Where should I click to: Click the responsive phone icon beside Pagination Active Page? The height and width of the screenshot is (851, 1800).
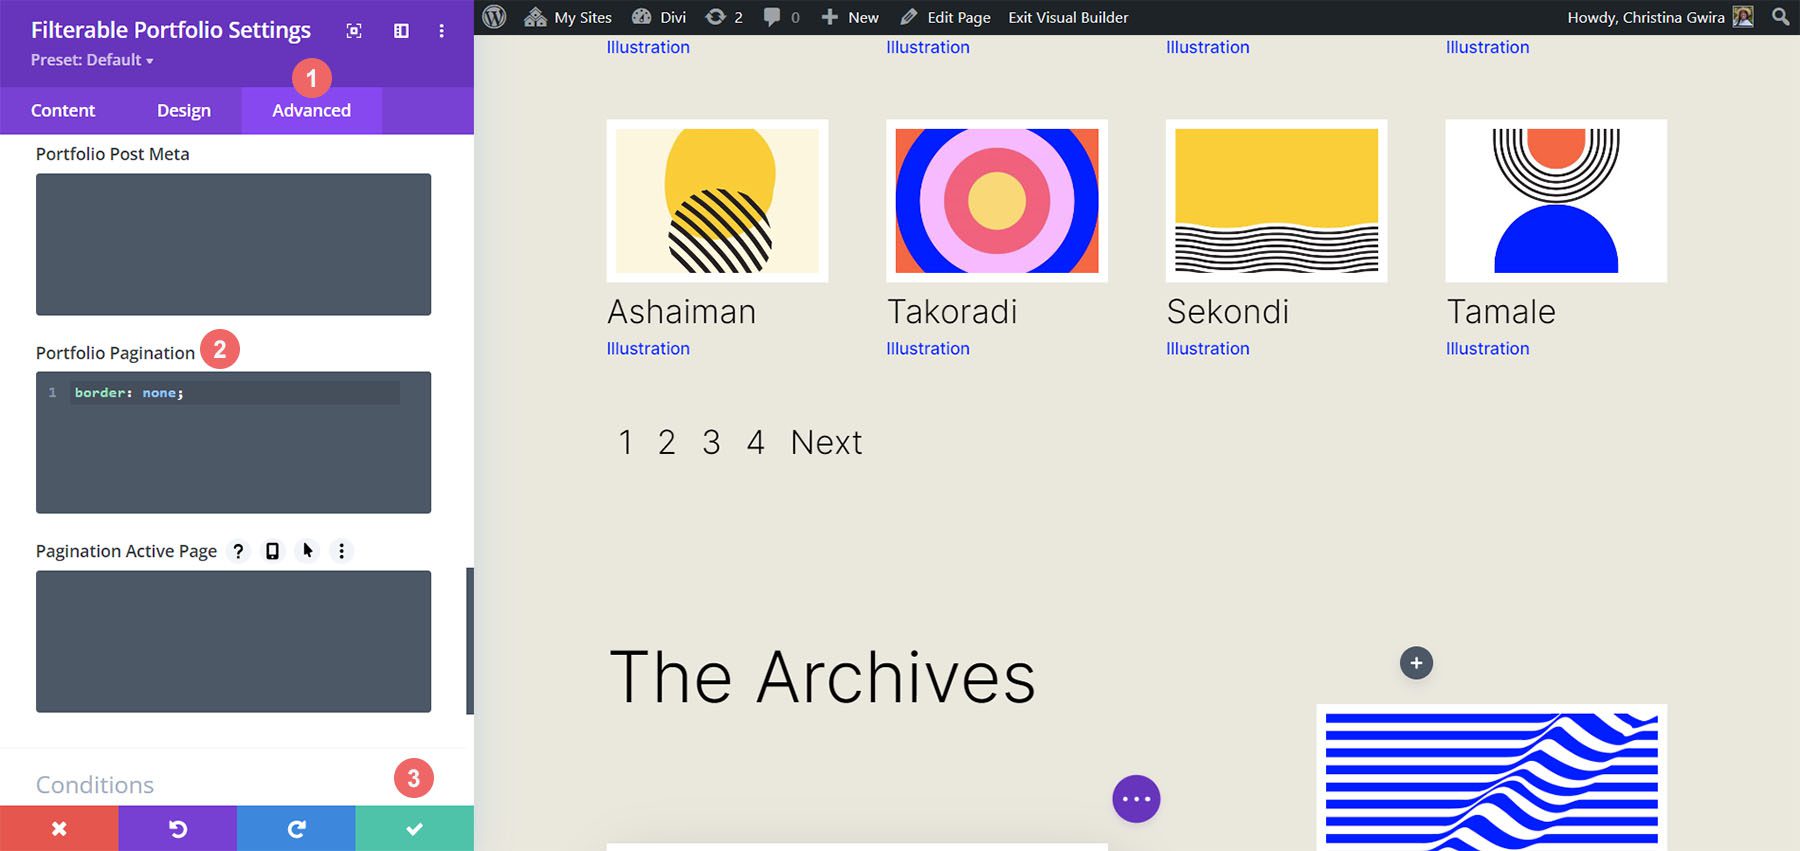pyautogui.click(x=272, y=551)
